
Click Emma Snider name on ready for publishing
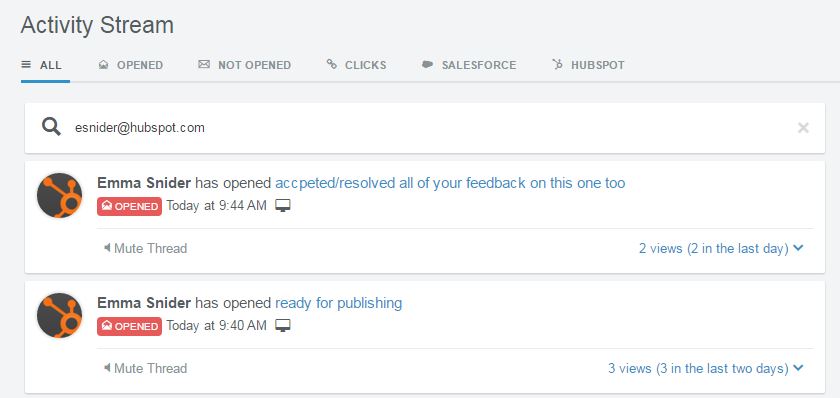click(x=144, y=303)
